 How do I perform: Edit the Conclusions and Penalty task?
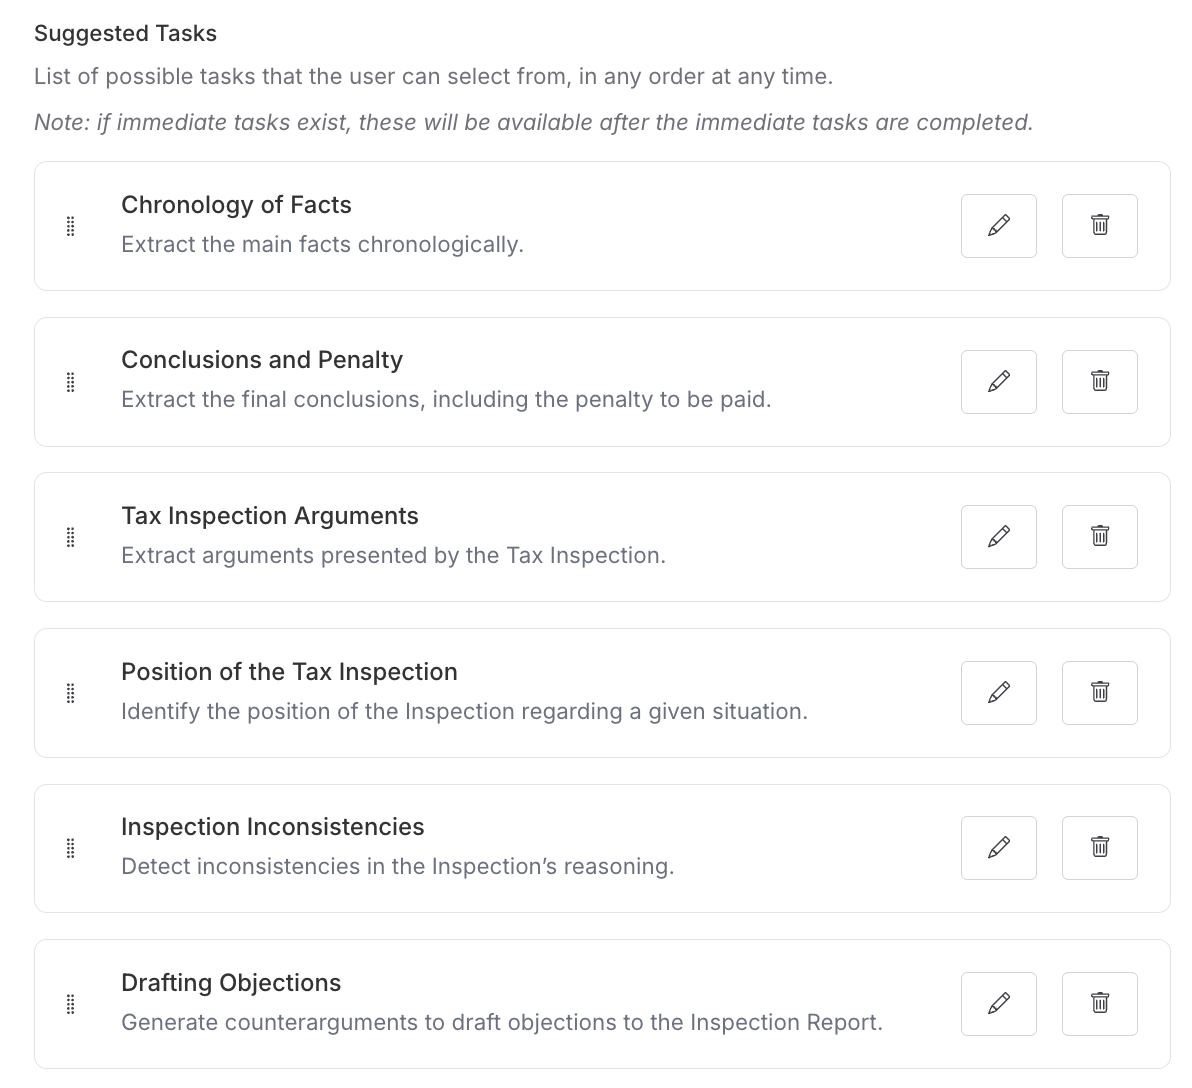(998, 381)
